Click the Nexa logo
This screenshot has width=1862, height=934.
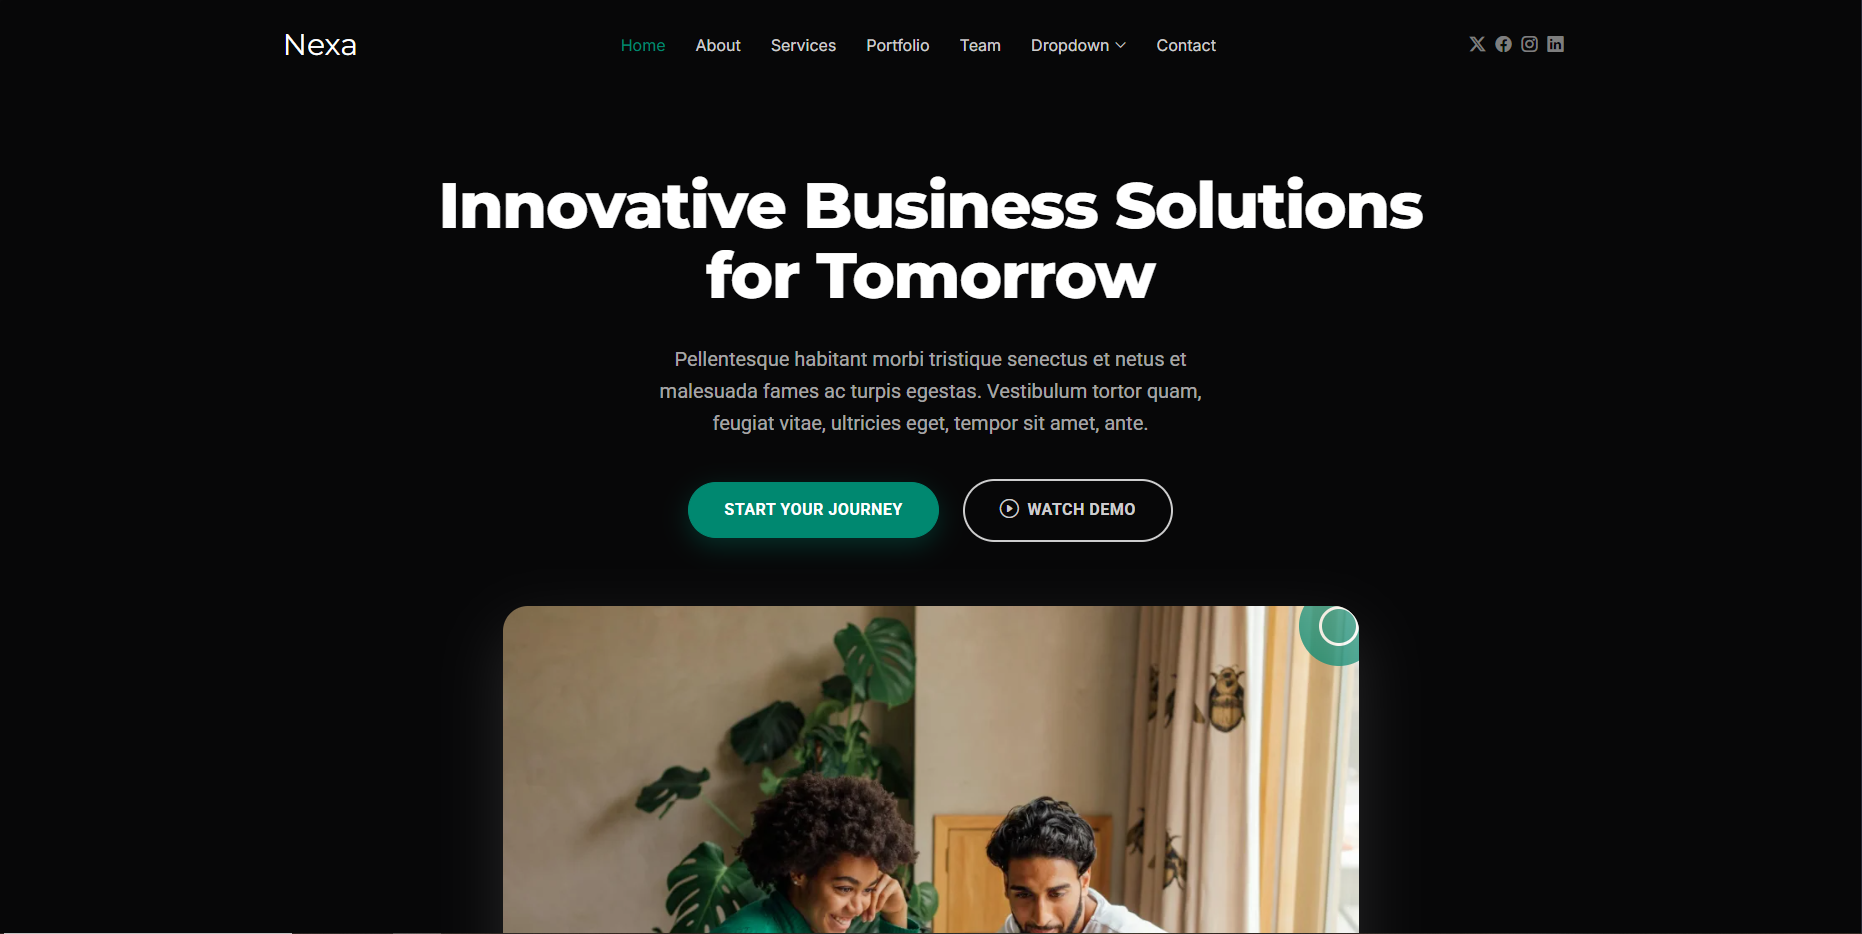pyautogui.click(x=320, y=45)
